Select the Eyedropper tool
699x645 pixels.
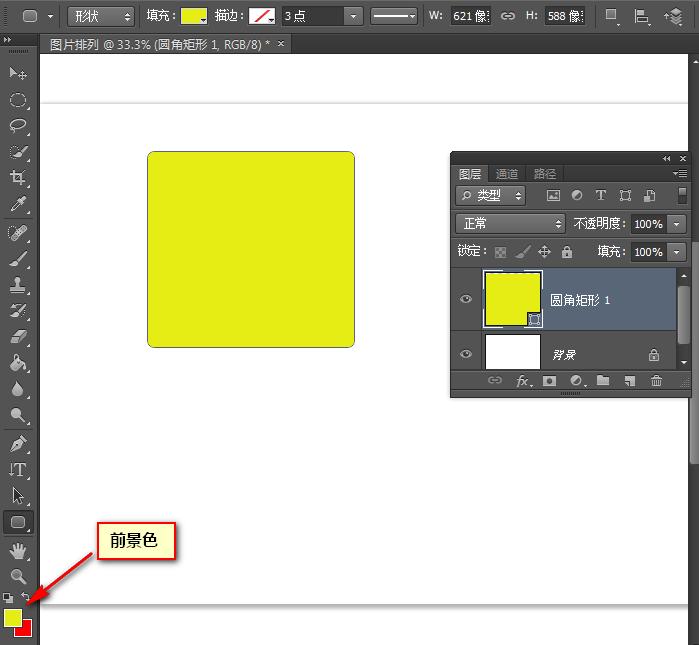(18, 204)
